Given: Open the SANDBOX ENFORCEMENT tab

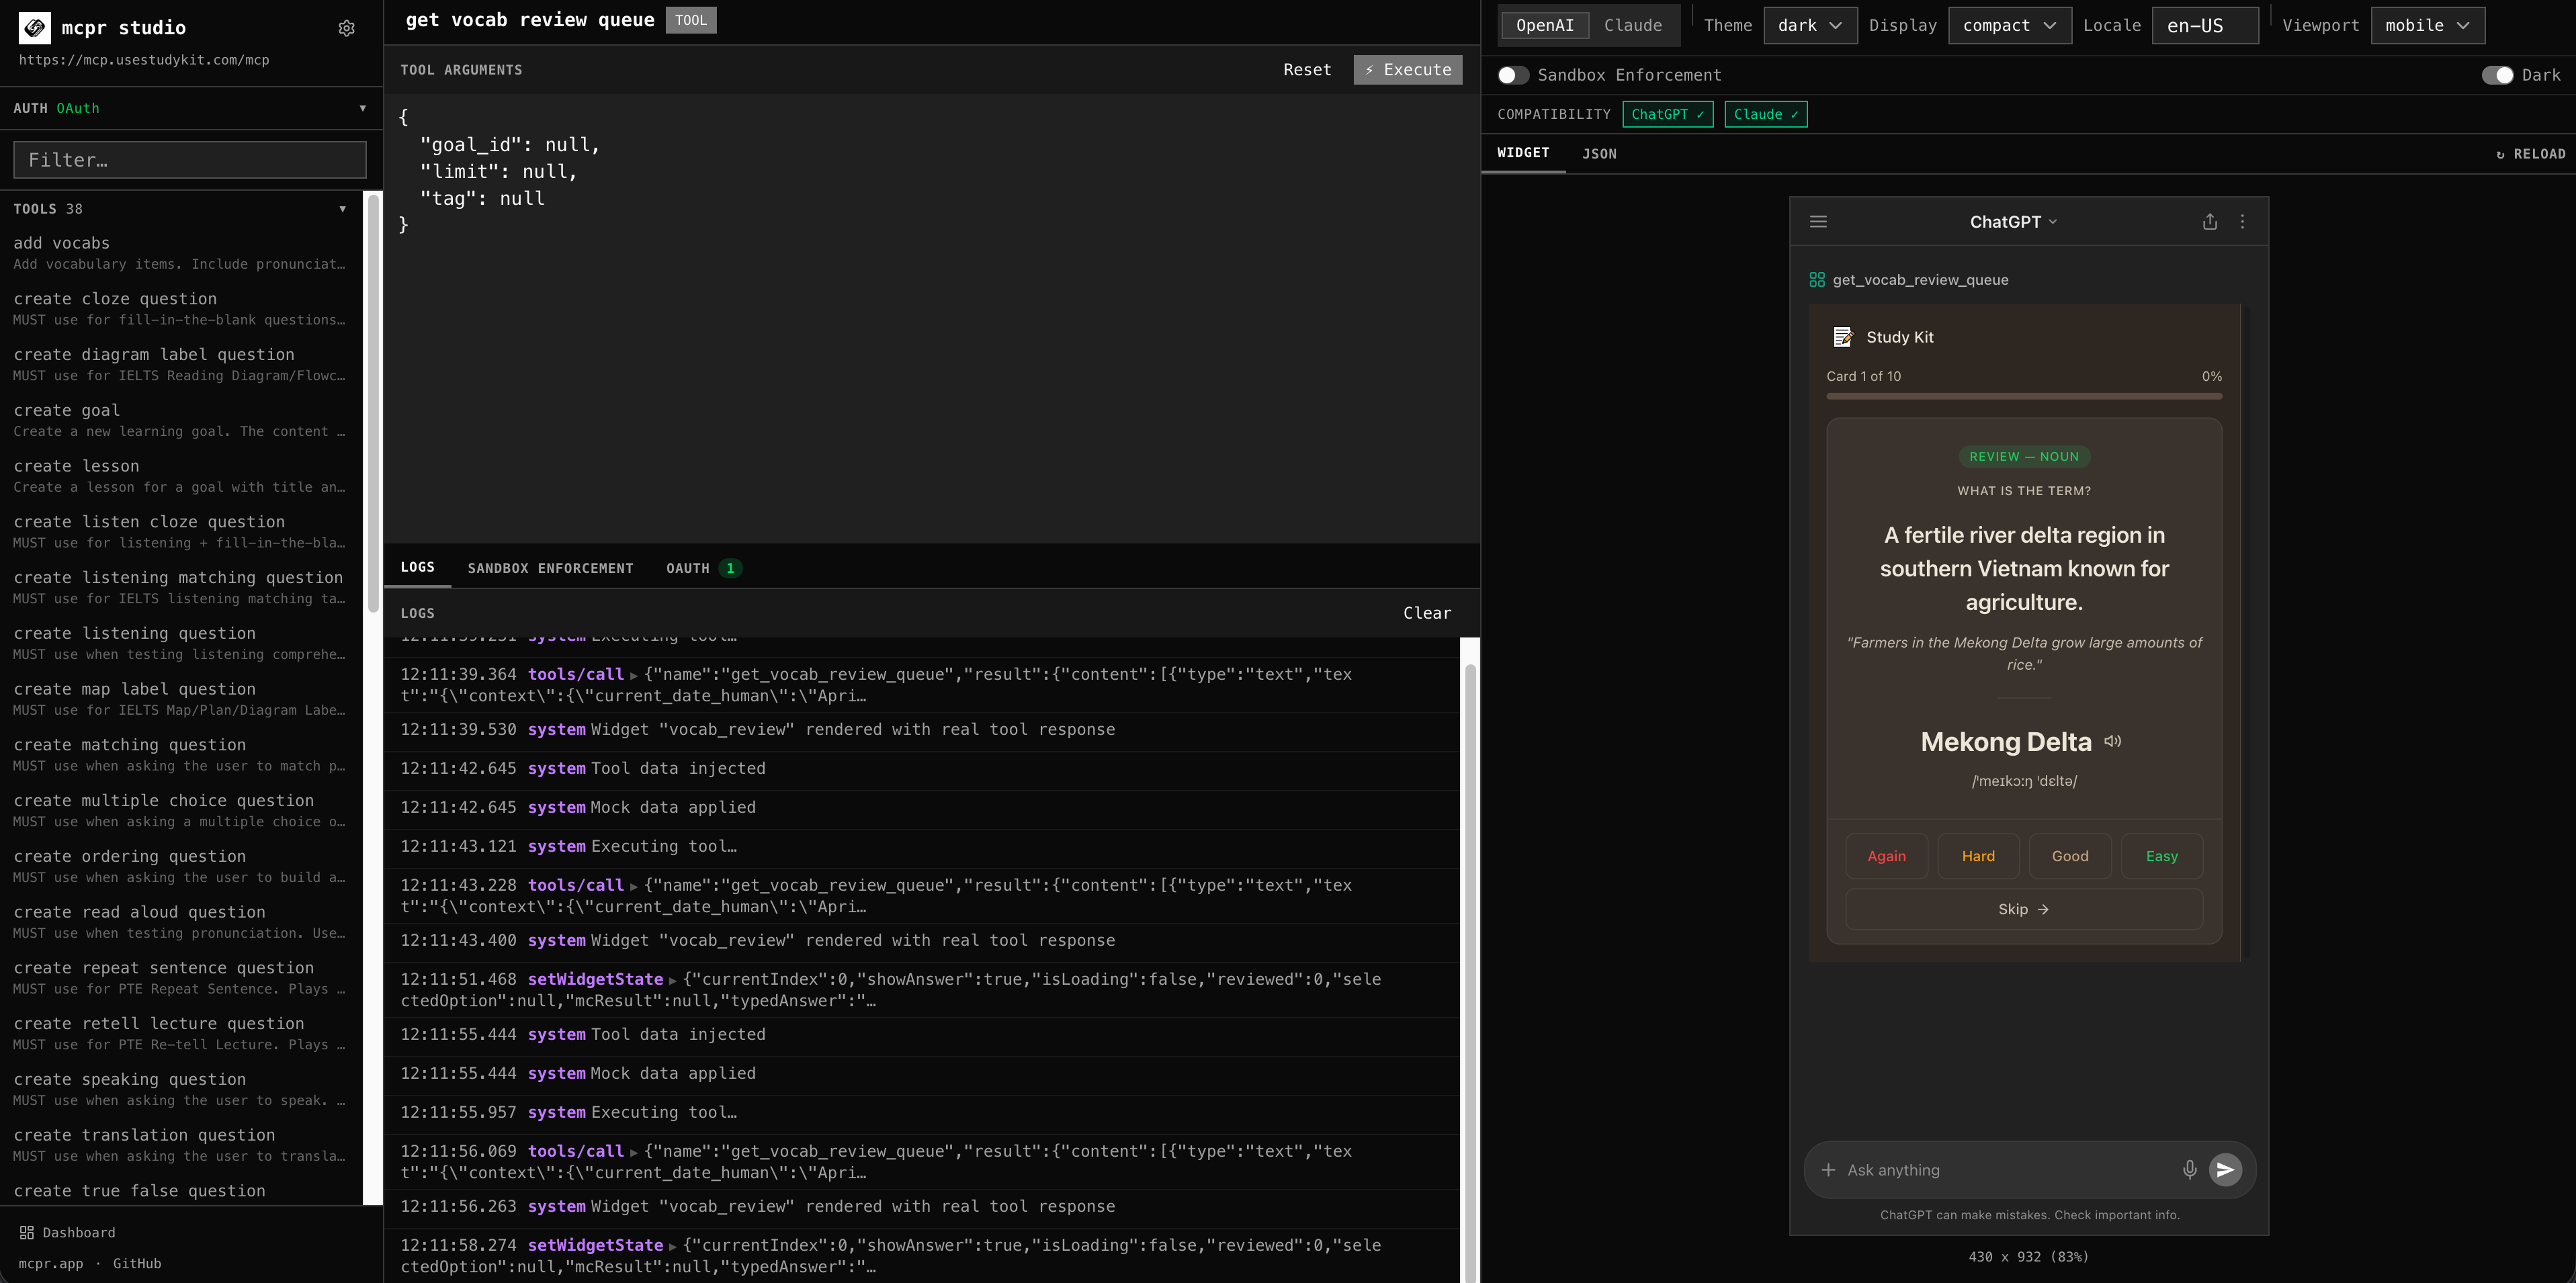Looking at the screenshot, I should (x=550, y=568).
